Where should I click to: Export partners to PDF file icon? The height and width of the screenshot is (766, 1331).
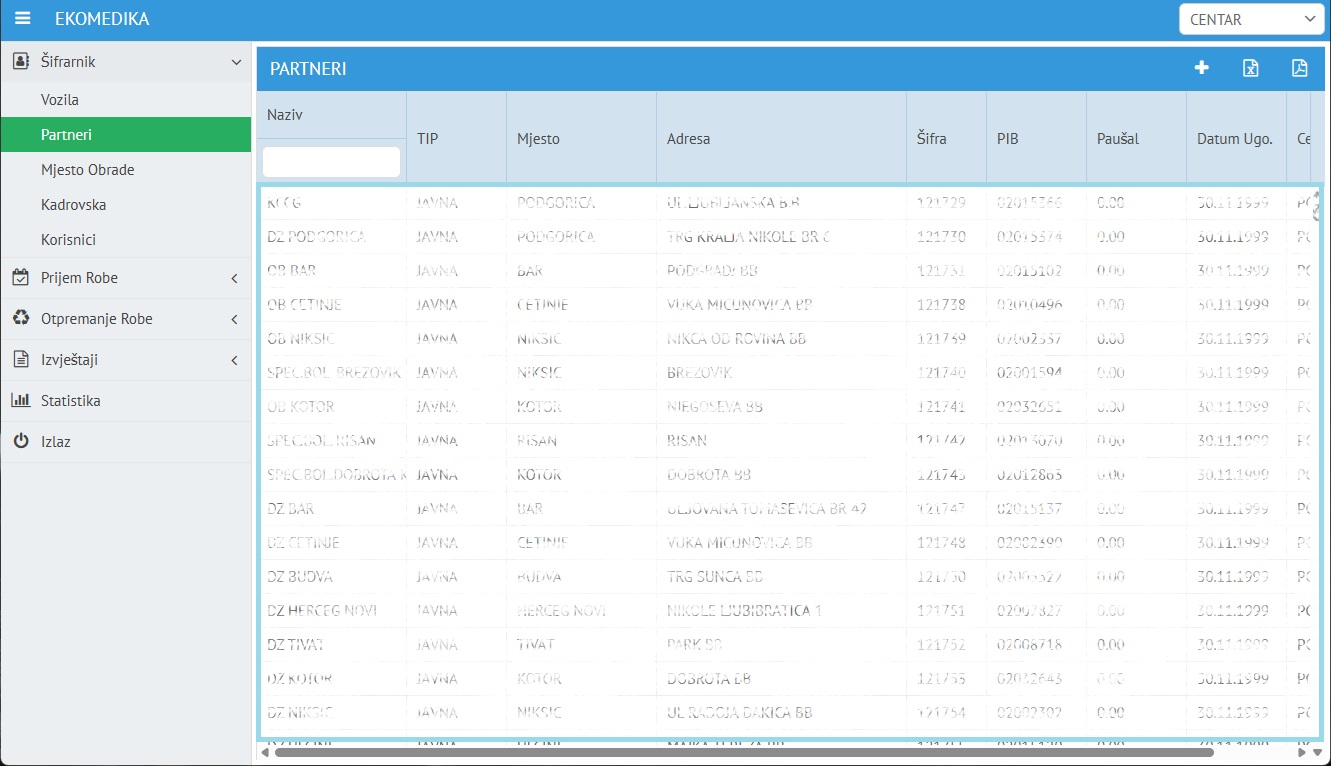1299,68
